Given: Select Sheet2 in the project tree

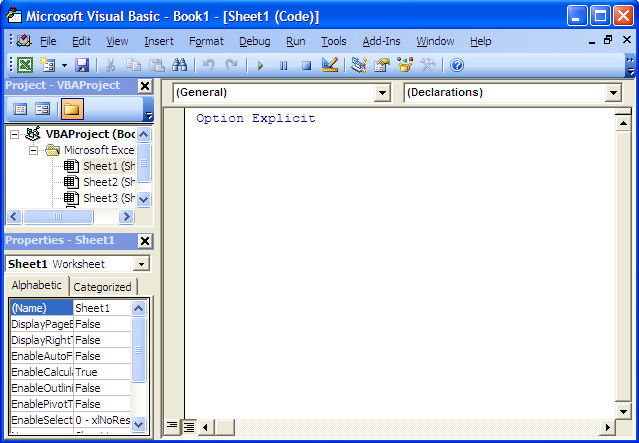Looking at the screenshot, I should (109, 182).
